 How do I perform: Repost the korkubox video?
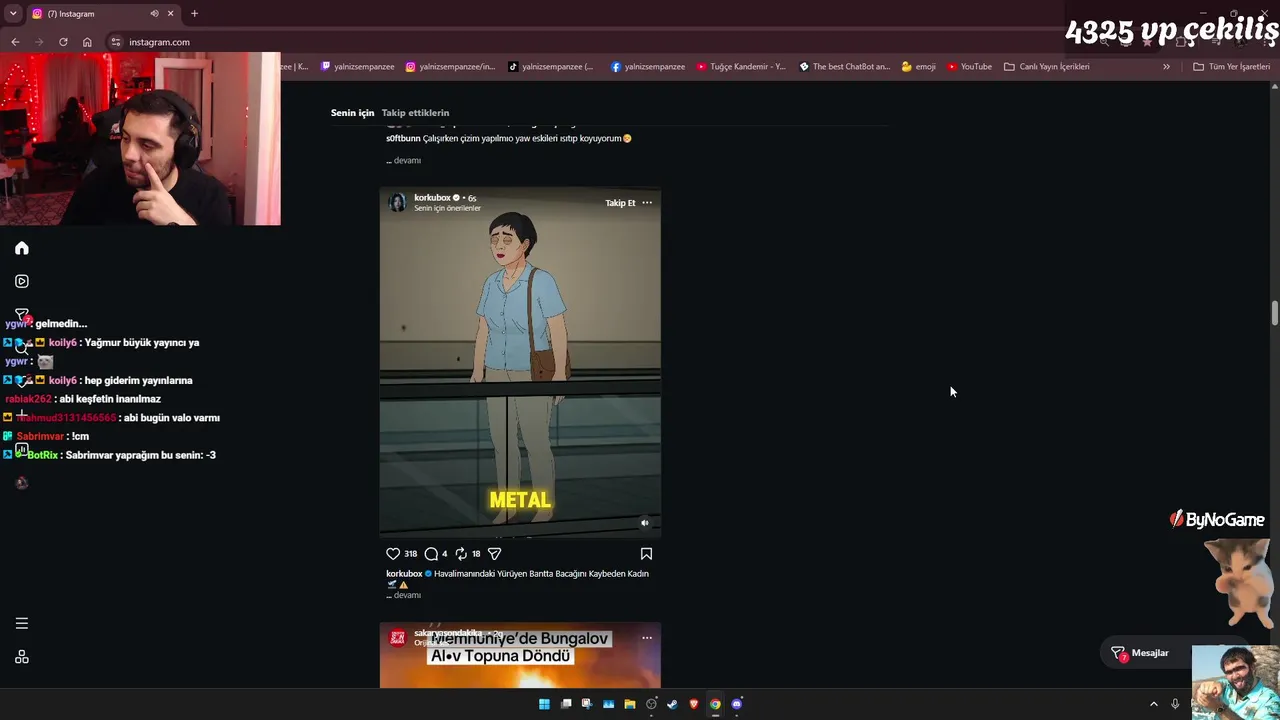(x=461, y=553)
